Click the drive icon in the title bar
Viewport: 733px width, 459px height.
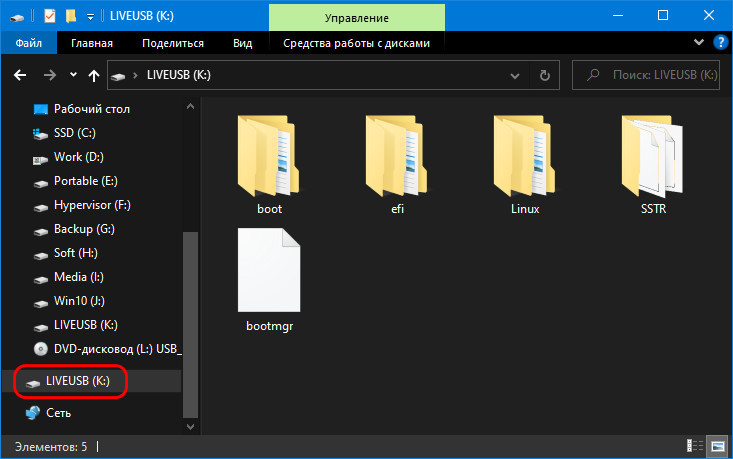click(17, 17)
